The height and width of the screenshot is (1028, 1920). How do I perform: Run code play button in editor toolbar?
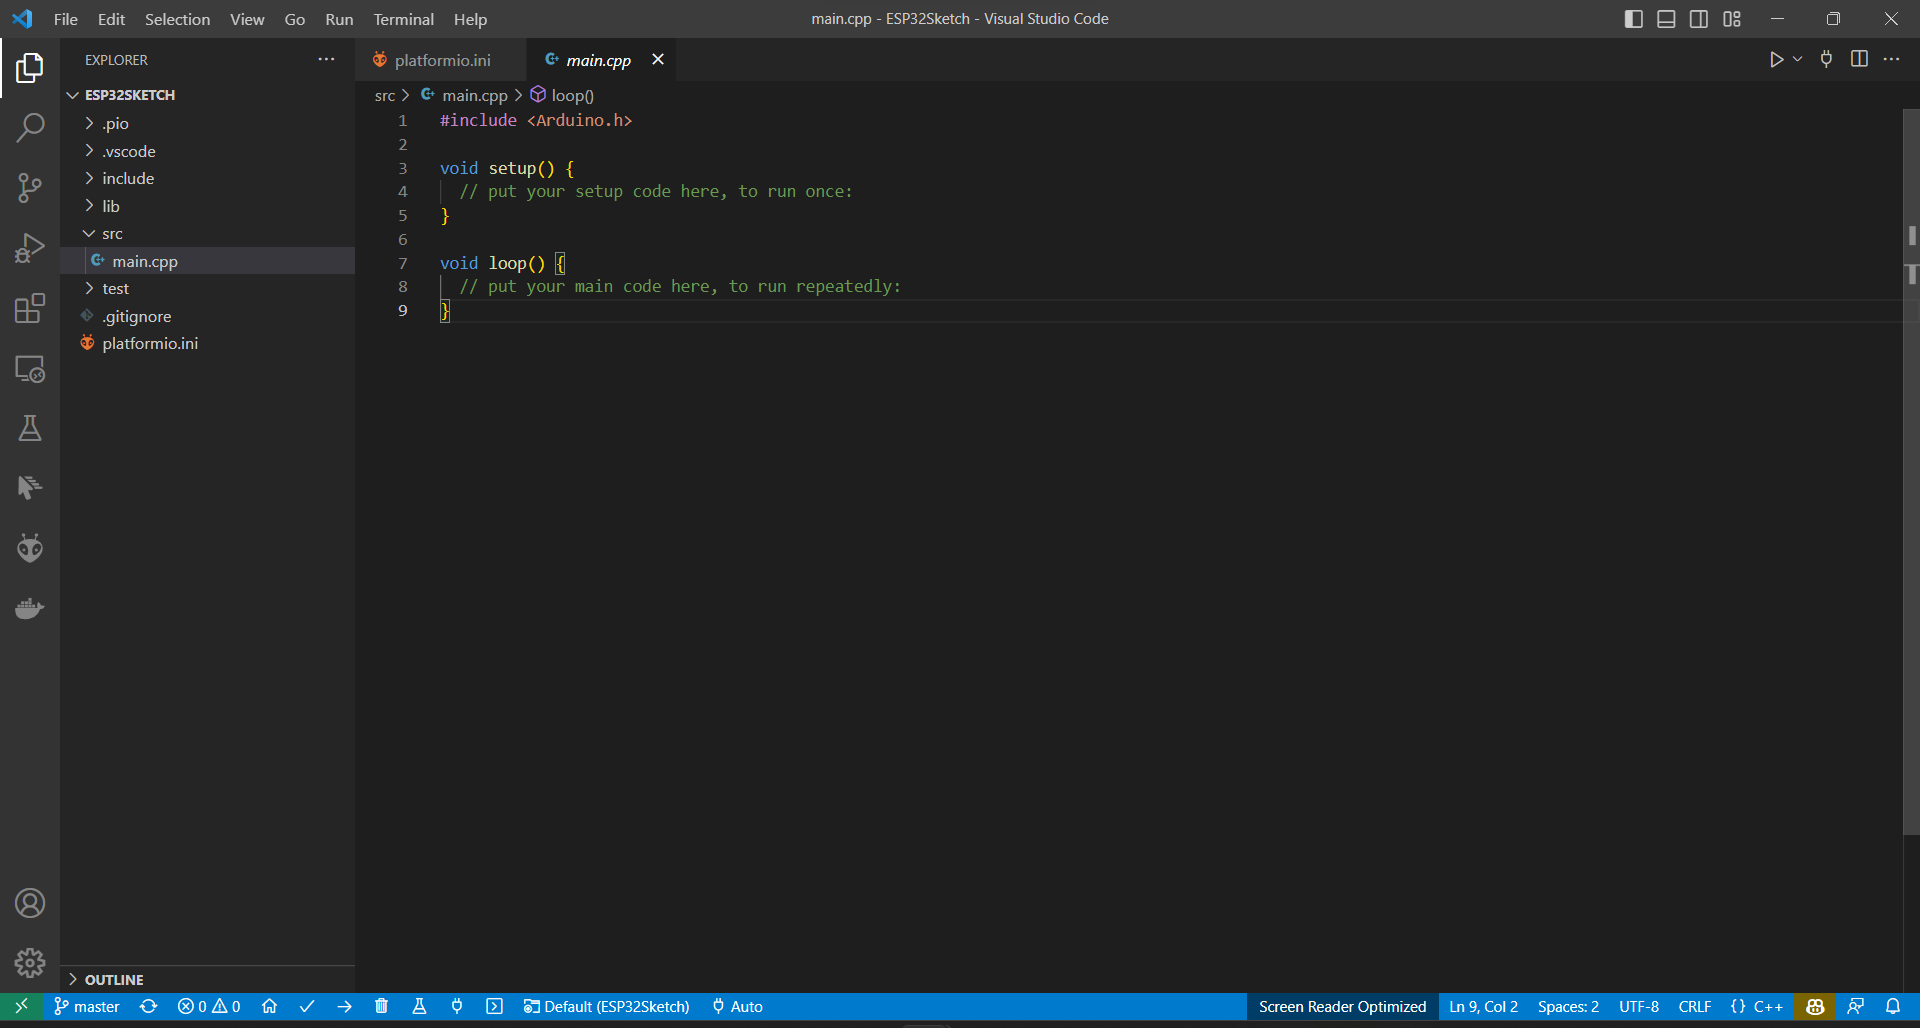click(1776, 59)
